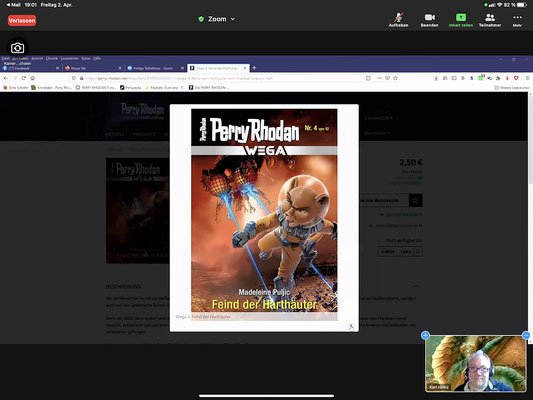
Task: Click the Pocket save icon
Action: coord(387,78)
